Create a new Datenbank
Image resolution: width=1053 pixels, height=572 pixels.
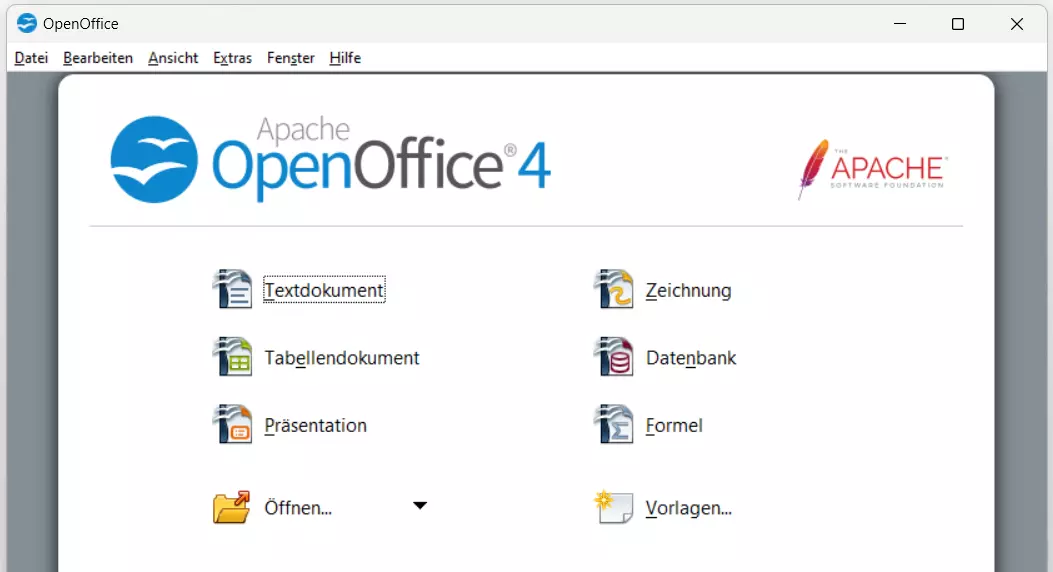point(691,358)
